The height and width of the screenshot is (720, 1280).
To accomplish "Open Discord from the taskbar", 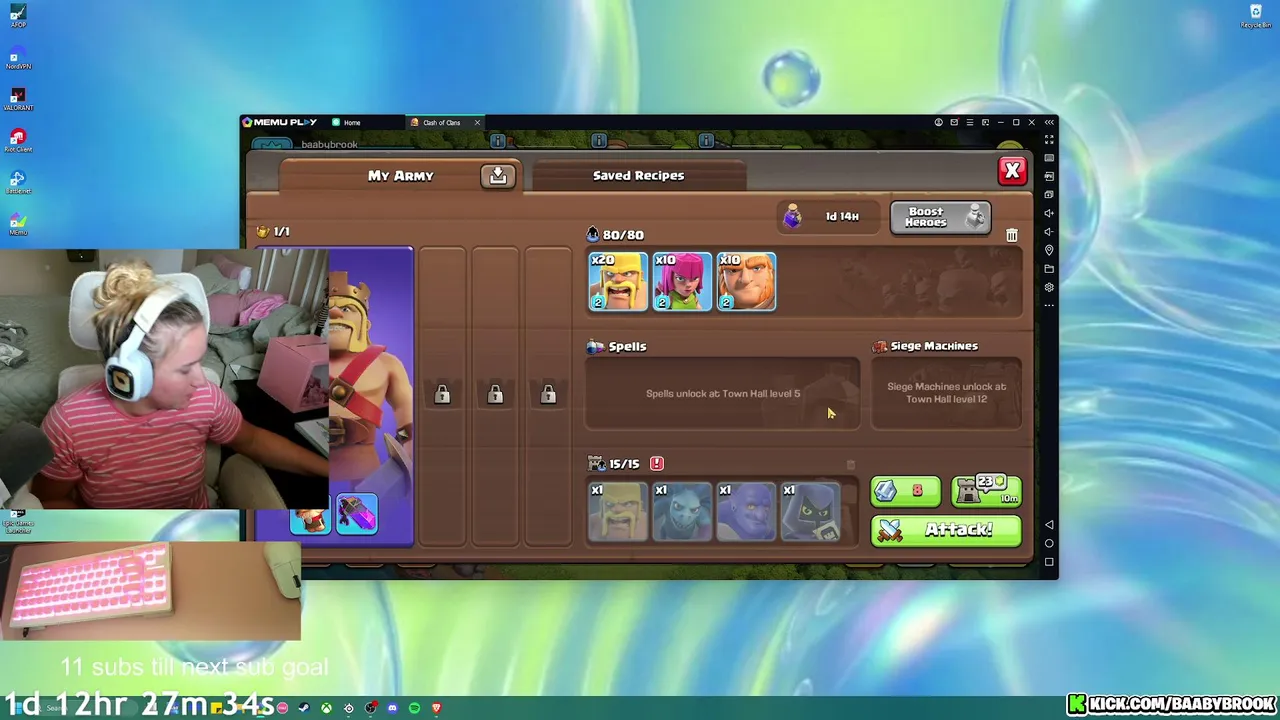I will (x=392, y=708).
